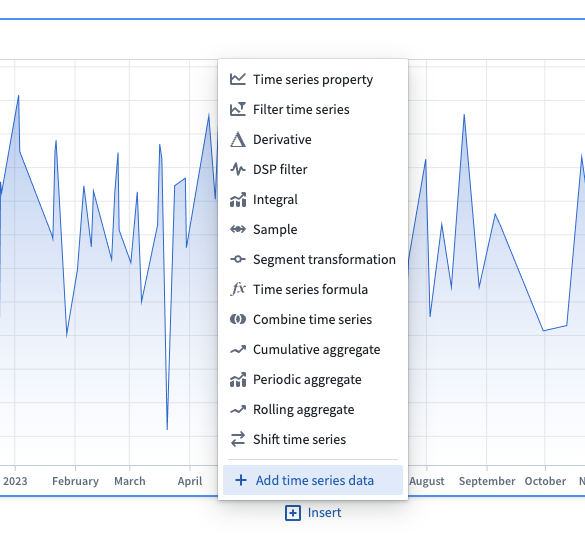This screenshot has height=553, width=585.
Task: Click Add time series data
Action: [313, 480]
